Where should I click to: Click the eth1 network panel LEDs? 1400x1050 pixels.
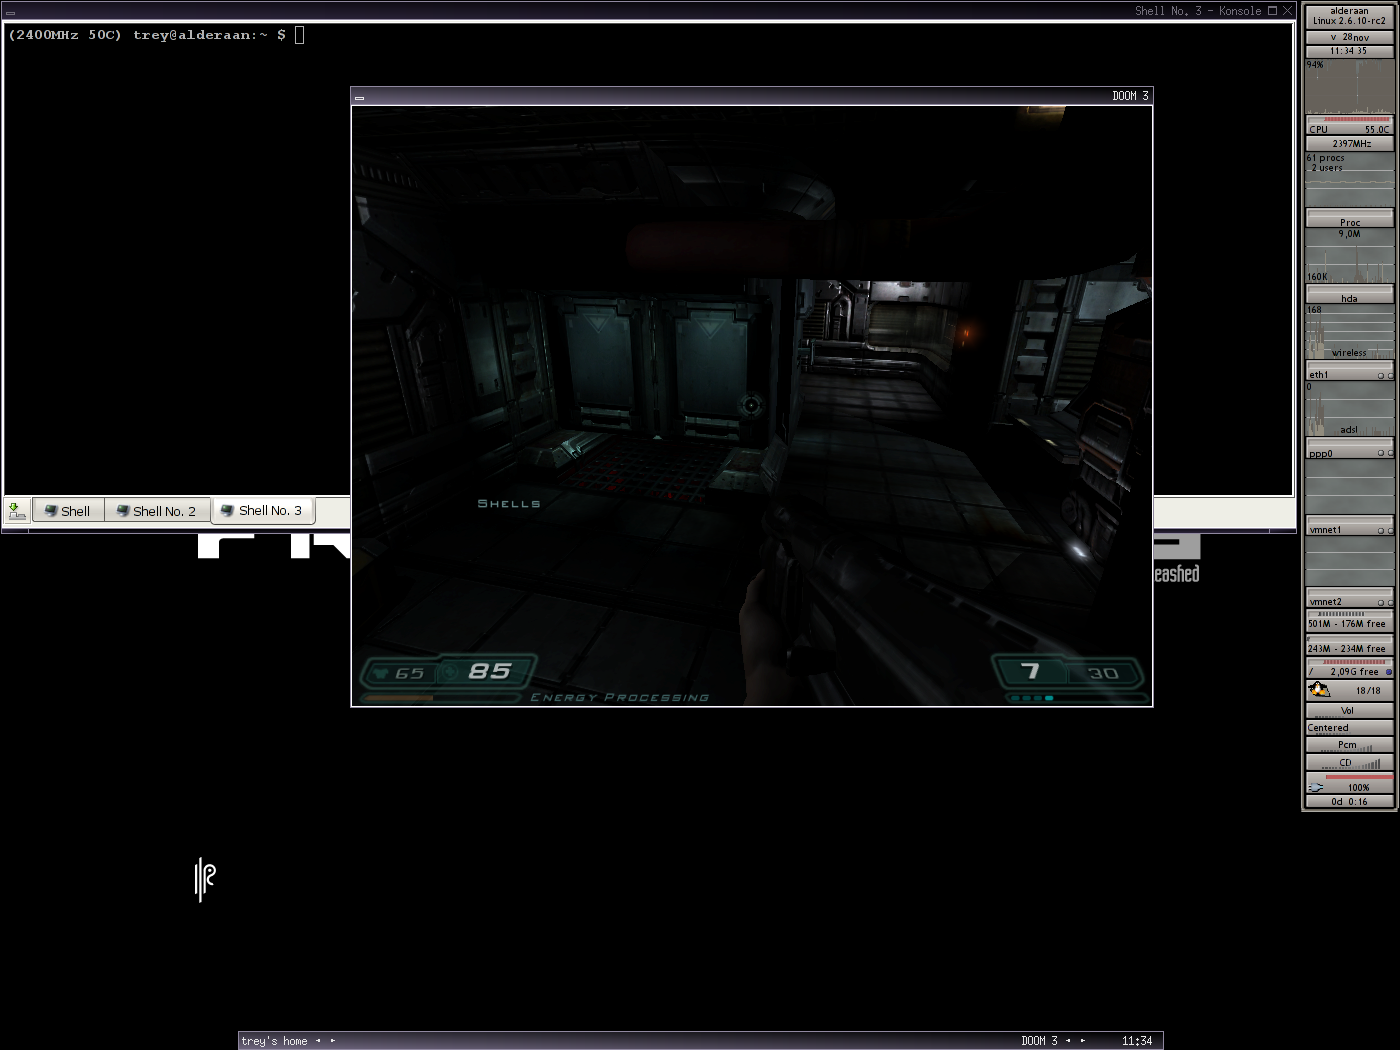[x=1385, y=376]
